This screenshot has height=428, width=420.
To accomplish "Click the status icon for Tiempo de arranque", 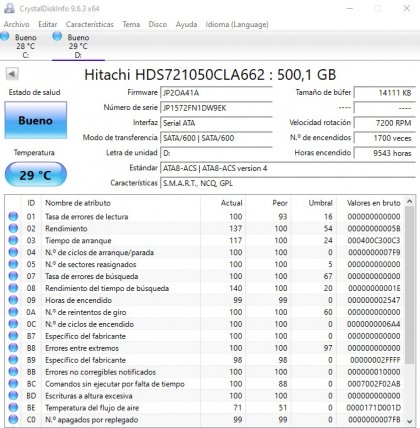I will click(13, 240).
